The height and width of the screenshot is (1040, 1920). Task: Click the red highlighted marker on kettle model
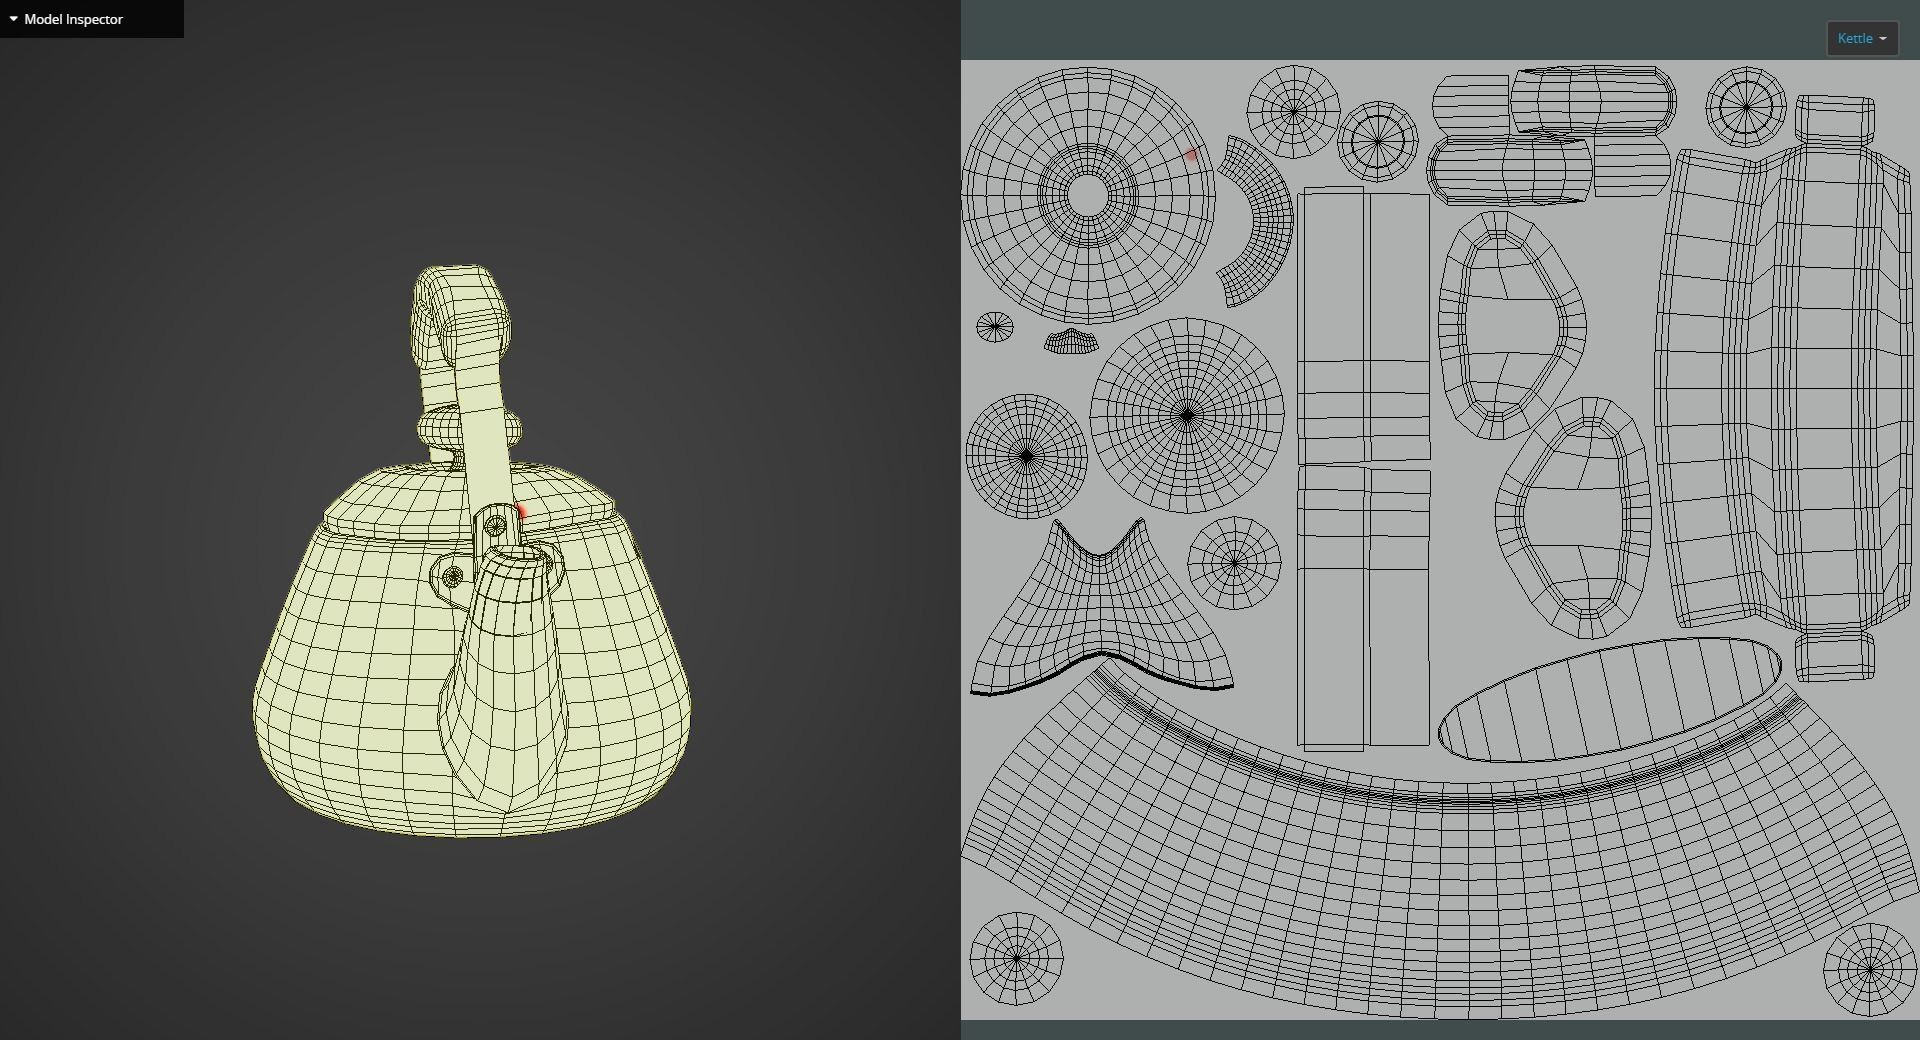pyautogui.click(x=521, y=511)
